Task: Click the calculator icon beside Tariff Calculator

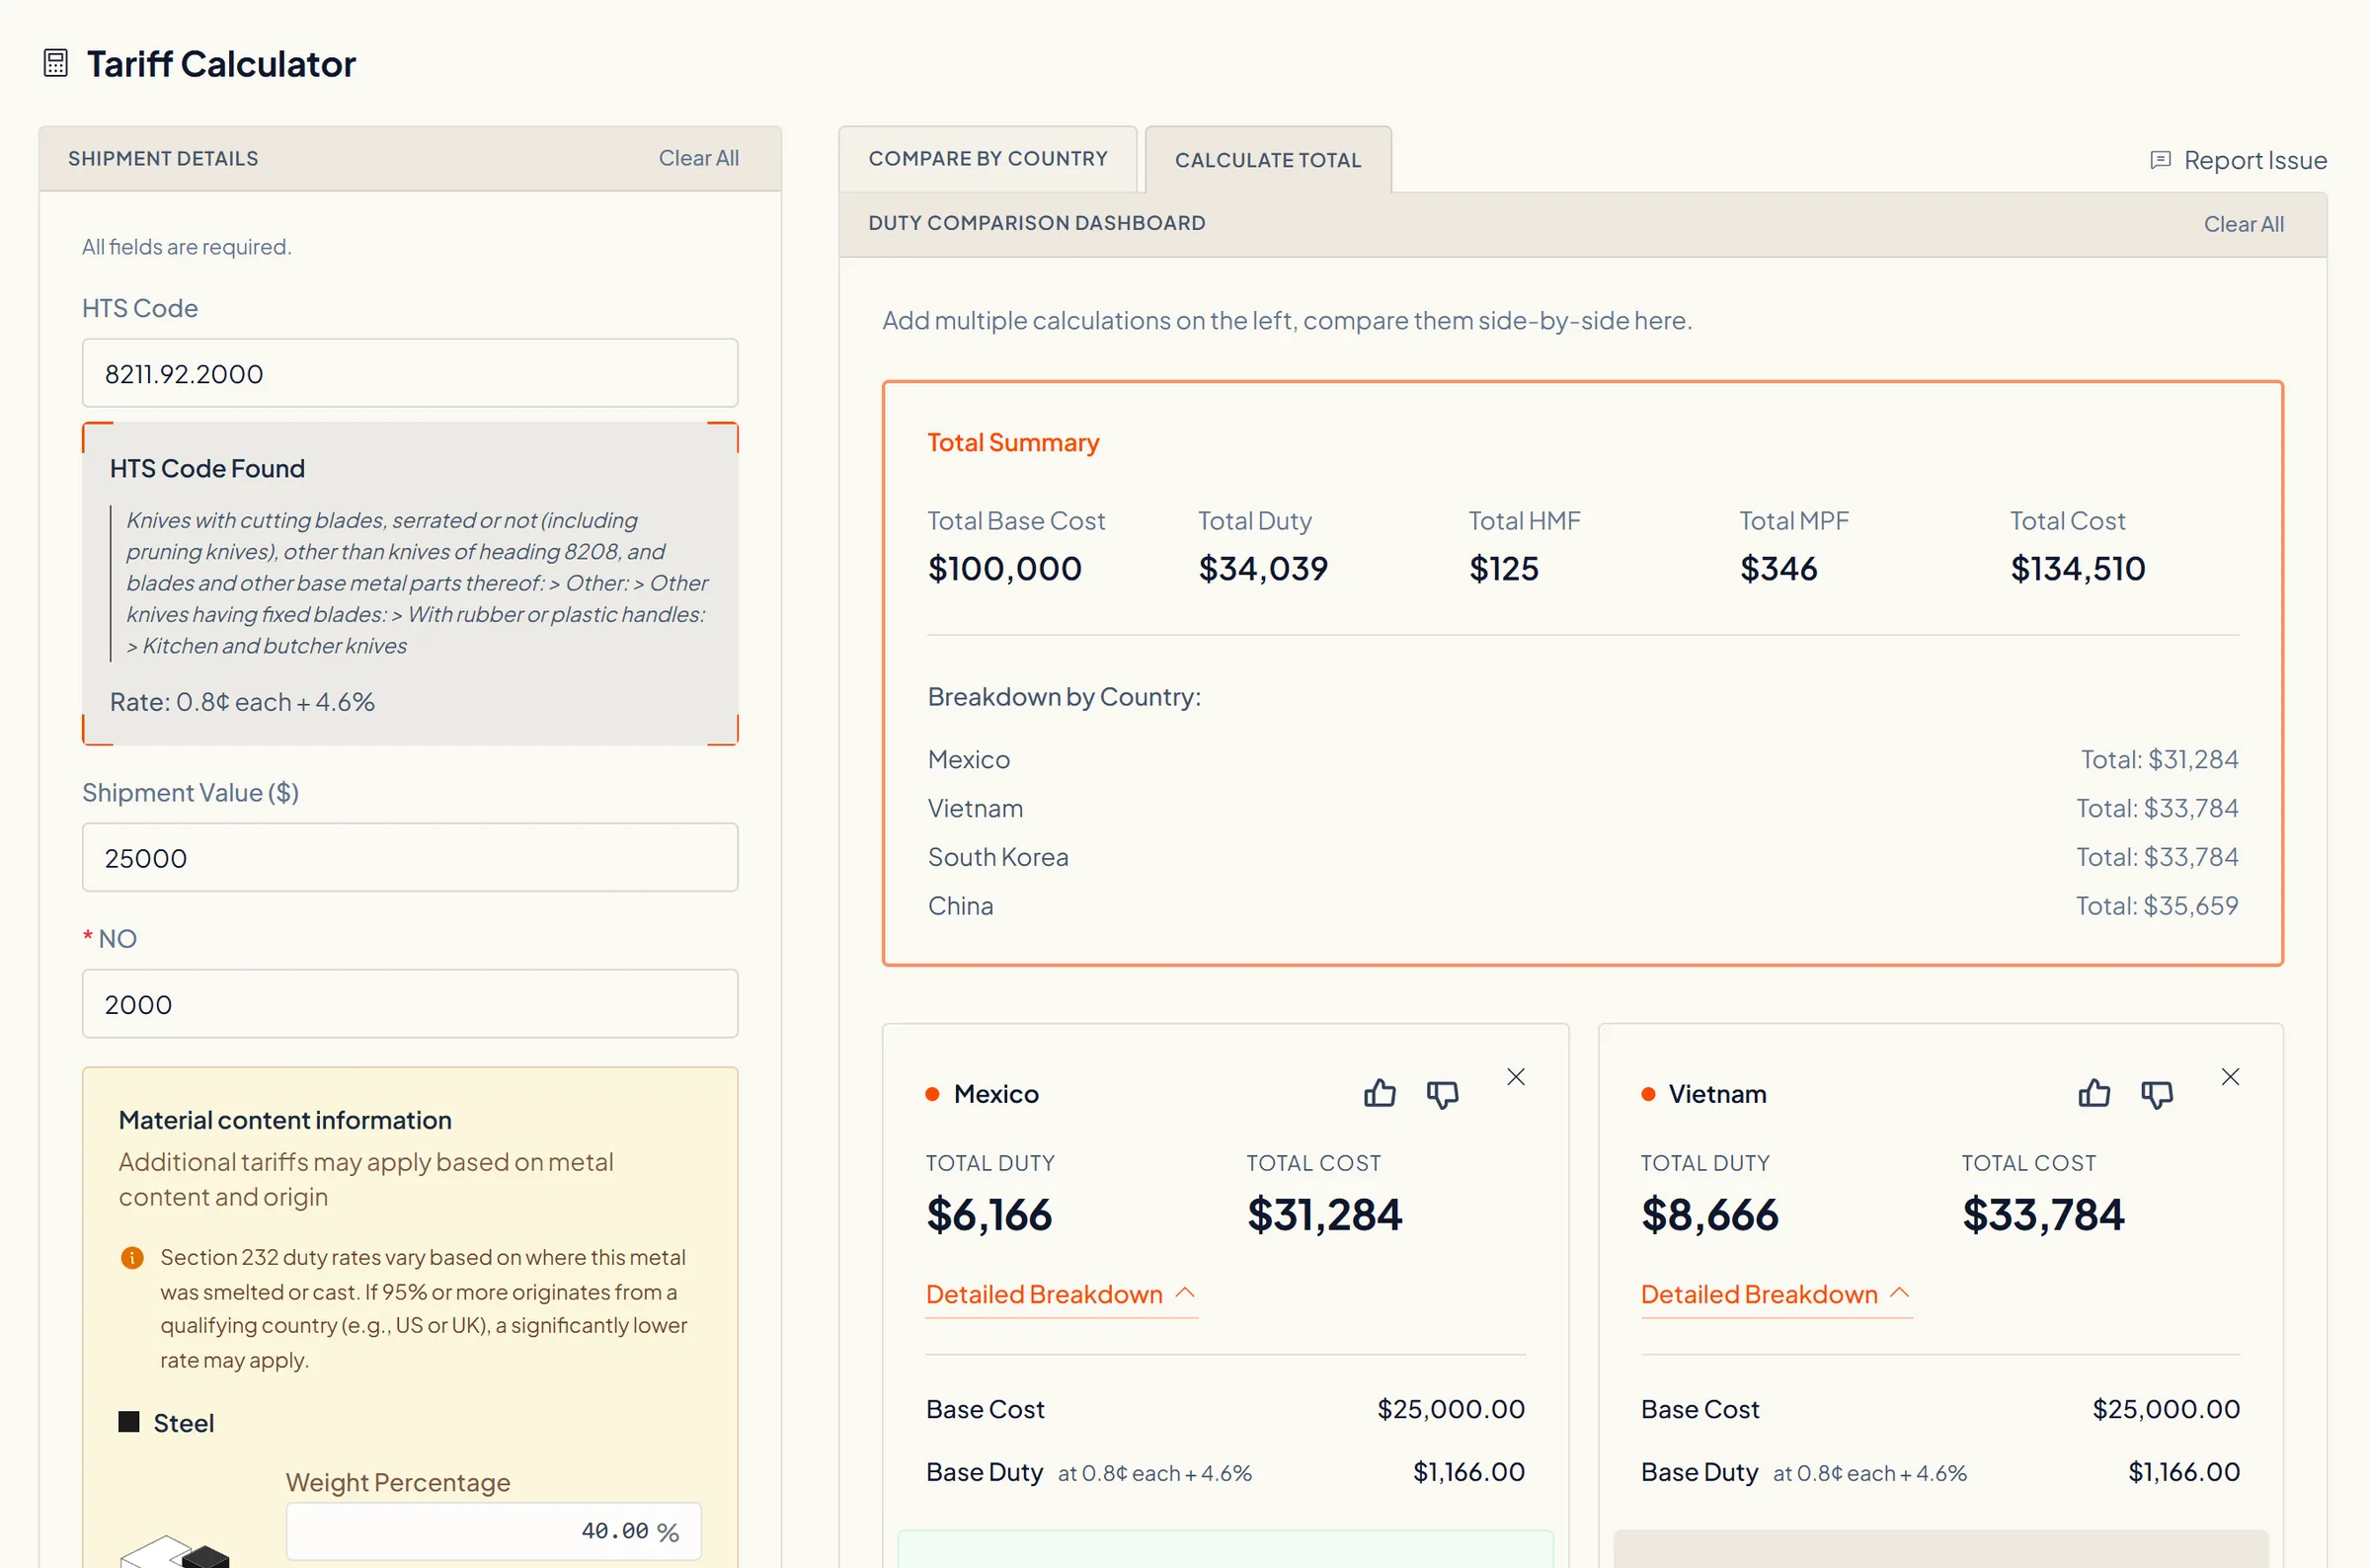Action: coord(56,63)
